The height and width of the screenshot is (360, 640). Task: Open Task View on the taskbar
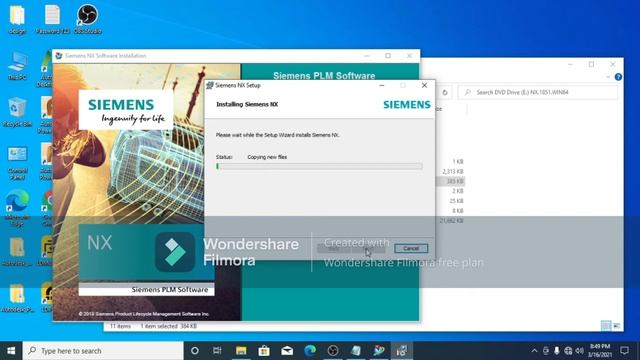pos(217,351)
